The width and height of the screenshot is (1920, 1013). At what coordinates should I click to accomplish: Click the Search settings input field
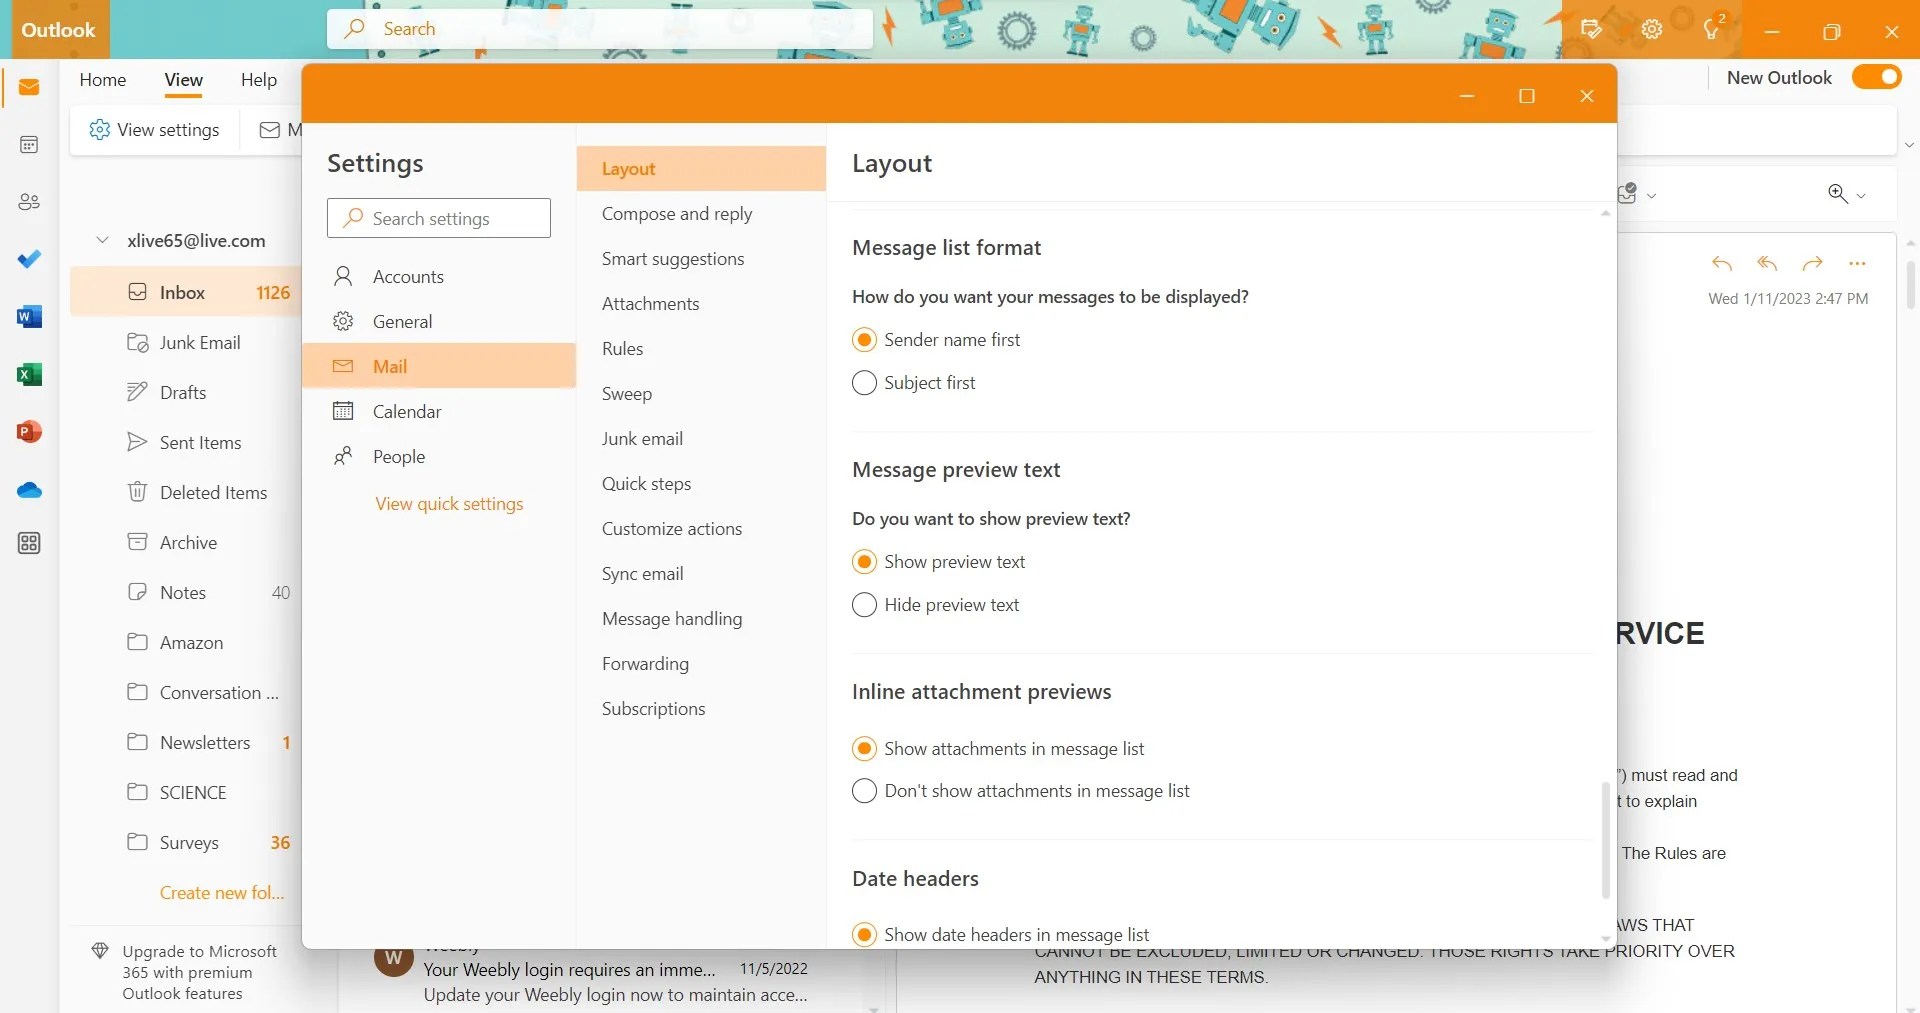(x=438, y=218)
